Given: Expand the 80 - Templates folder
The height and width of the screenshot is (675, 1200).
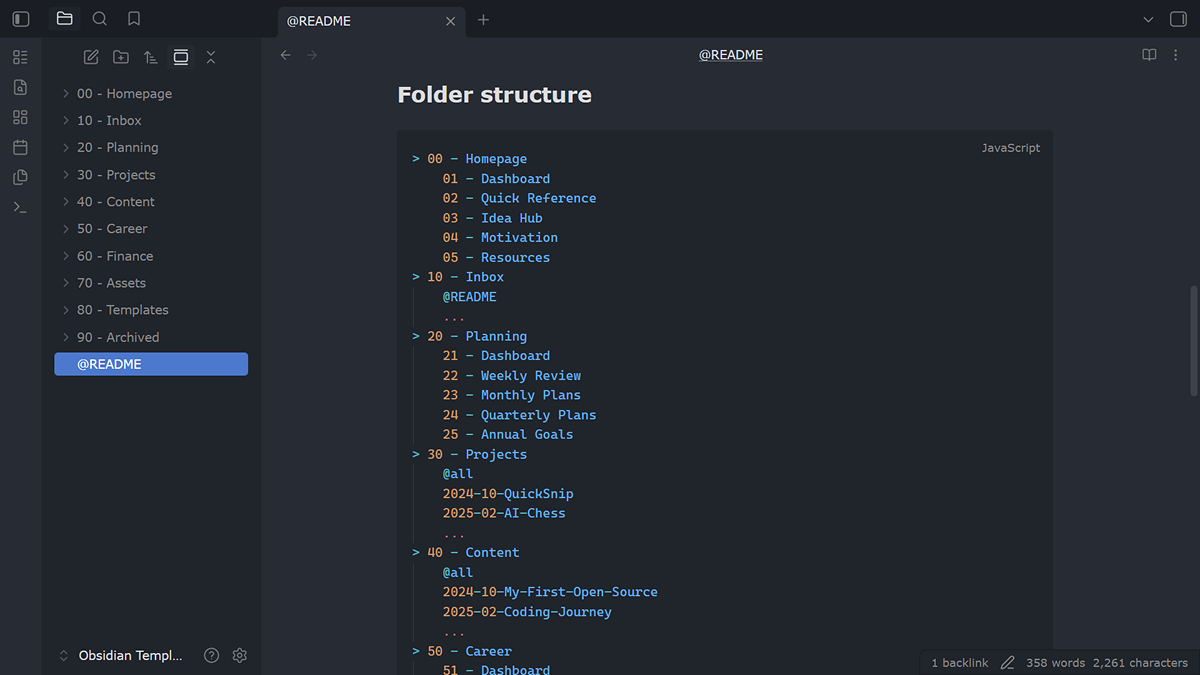Looking at the screenshot, I should 151,310.
